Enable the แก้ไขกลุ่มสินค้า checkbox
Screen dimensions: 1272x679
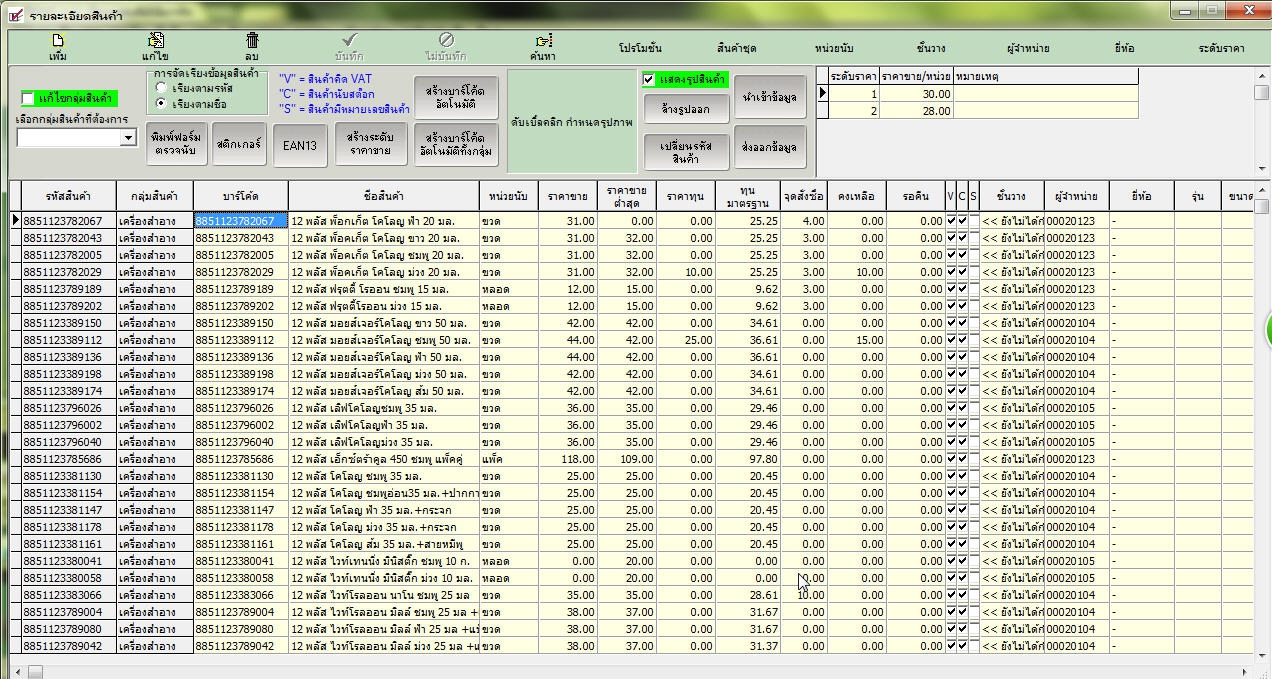coord(28,98)
